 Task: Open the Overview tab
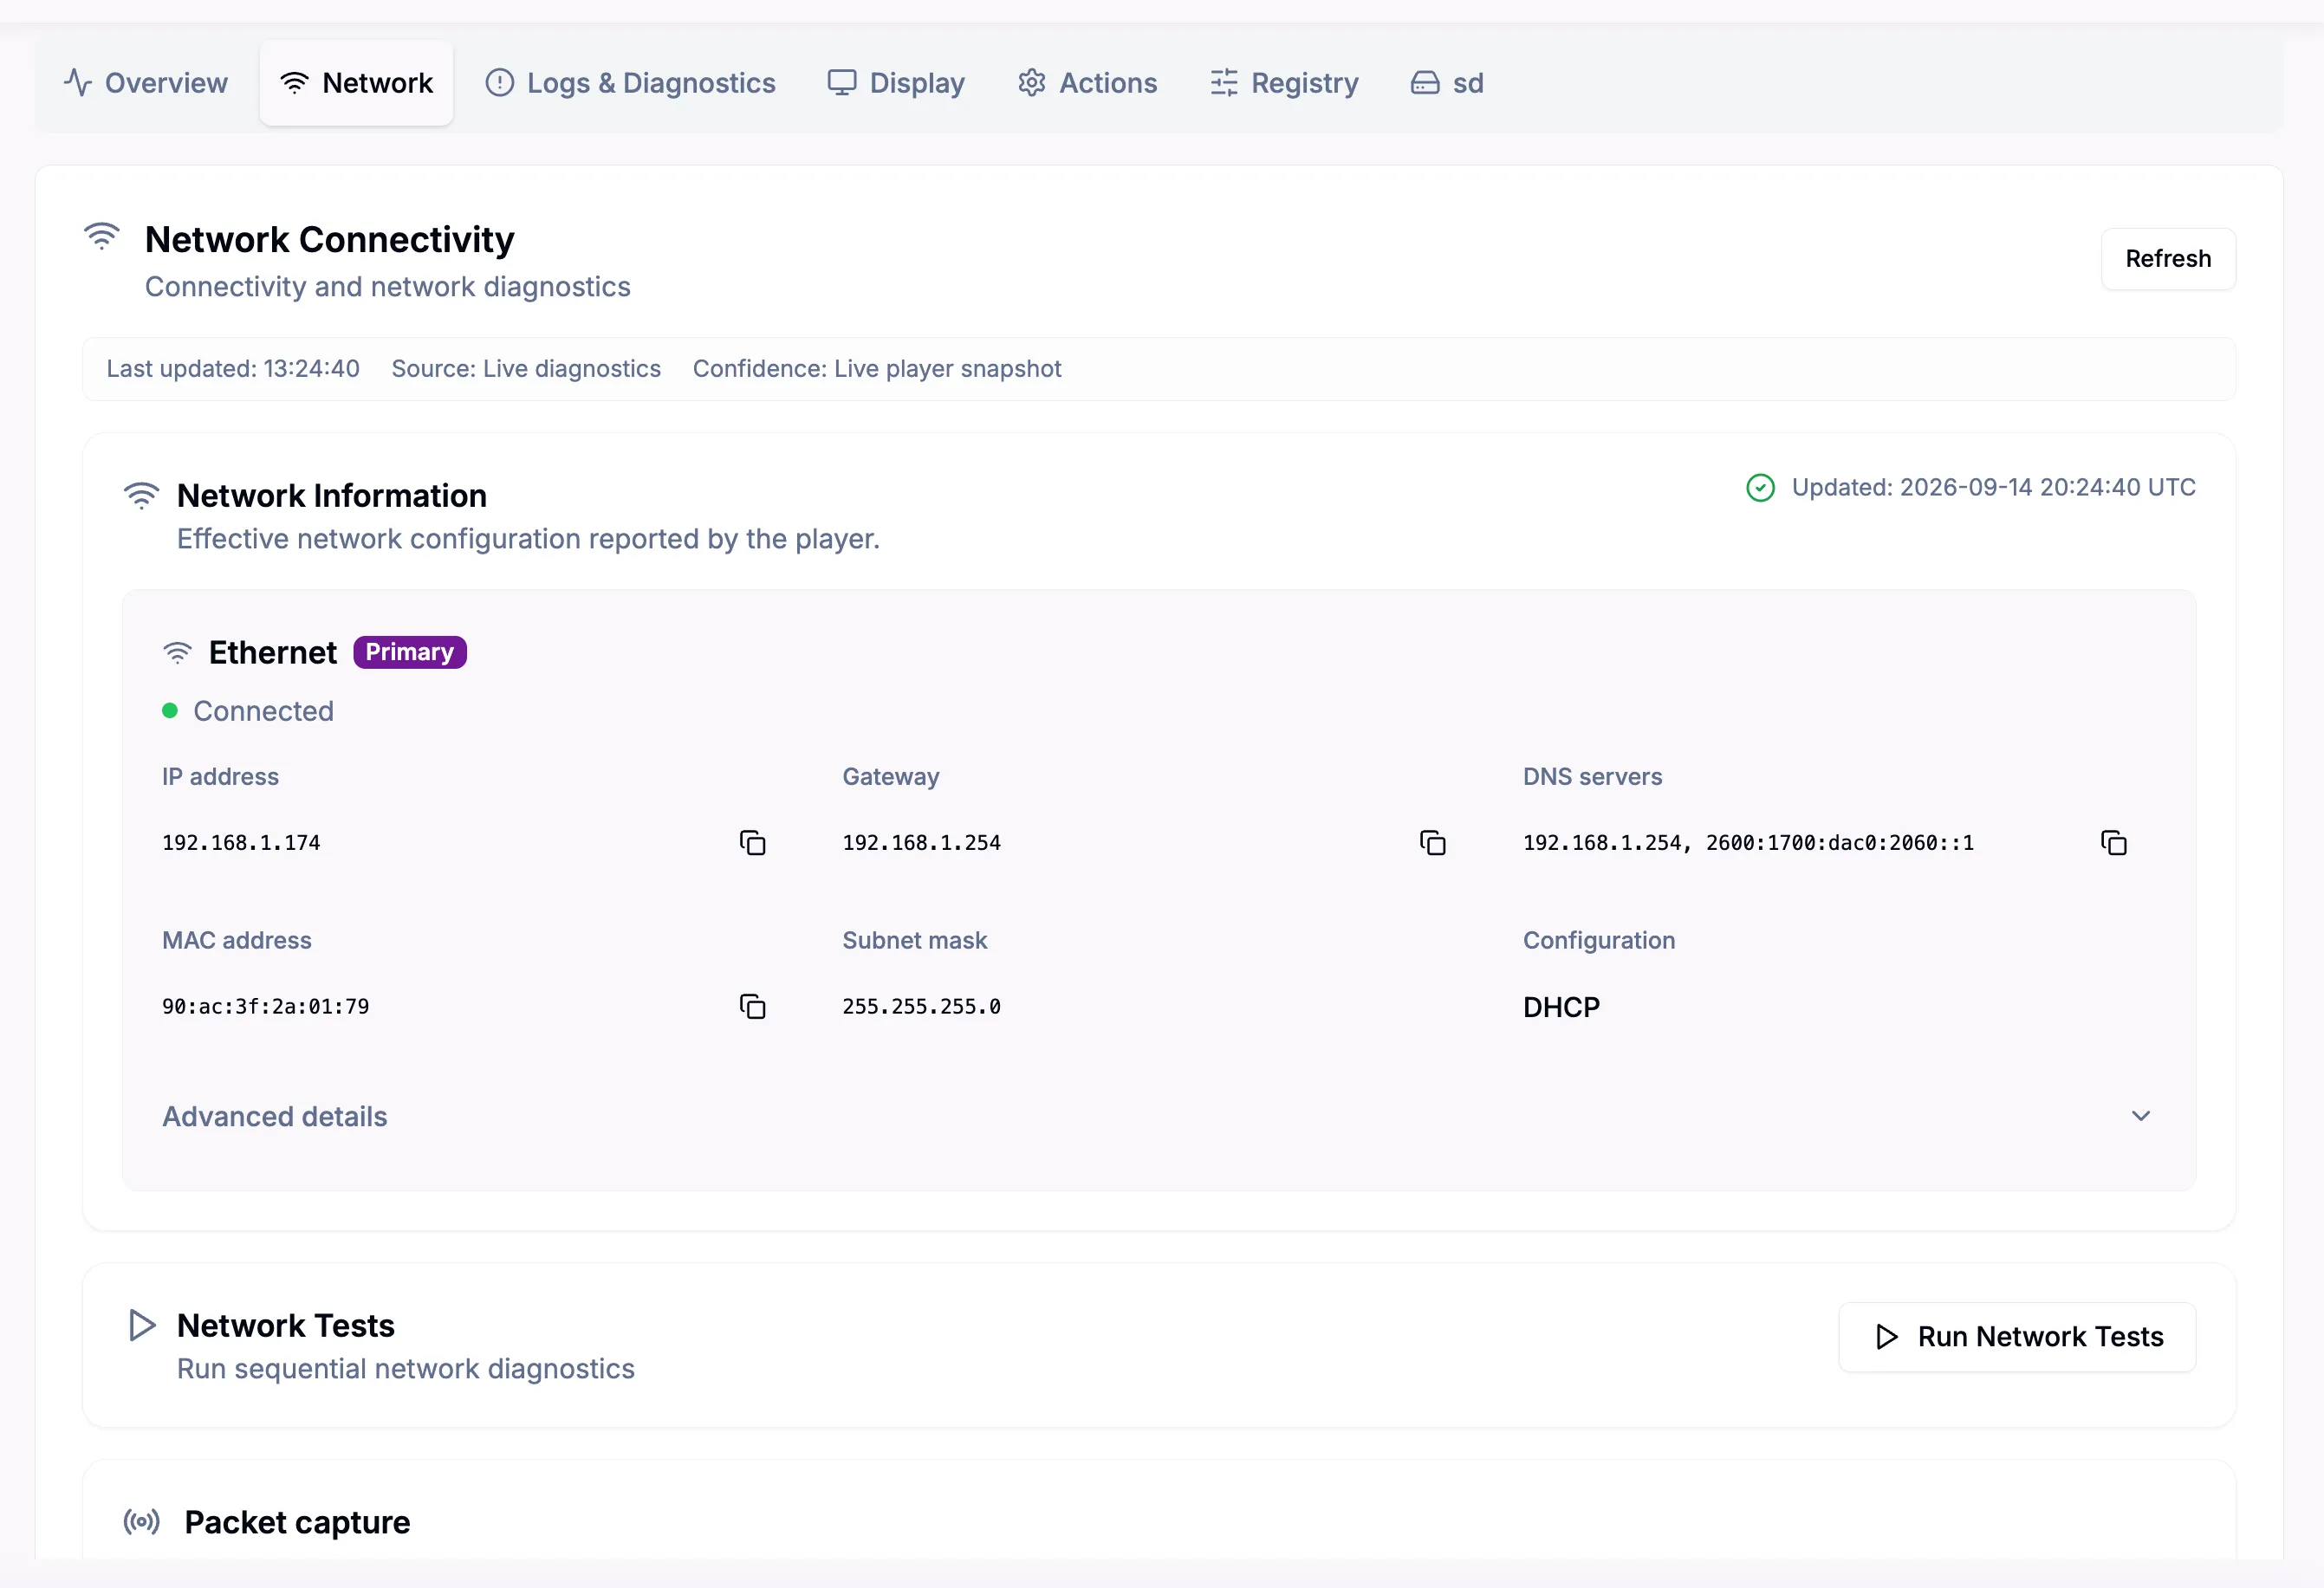tap(146, 83)
